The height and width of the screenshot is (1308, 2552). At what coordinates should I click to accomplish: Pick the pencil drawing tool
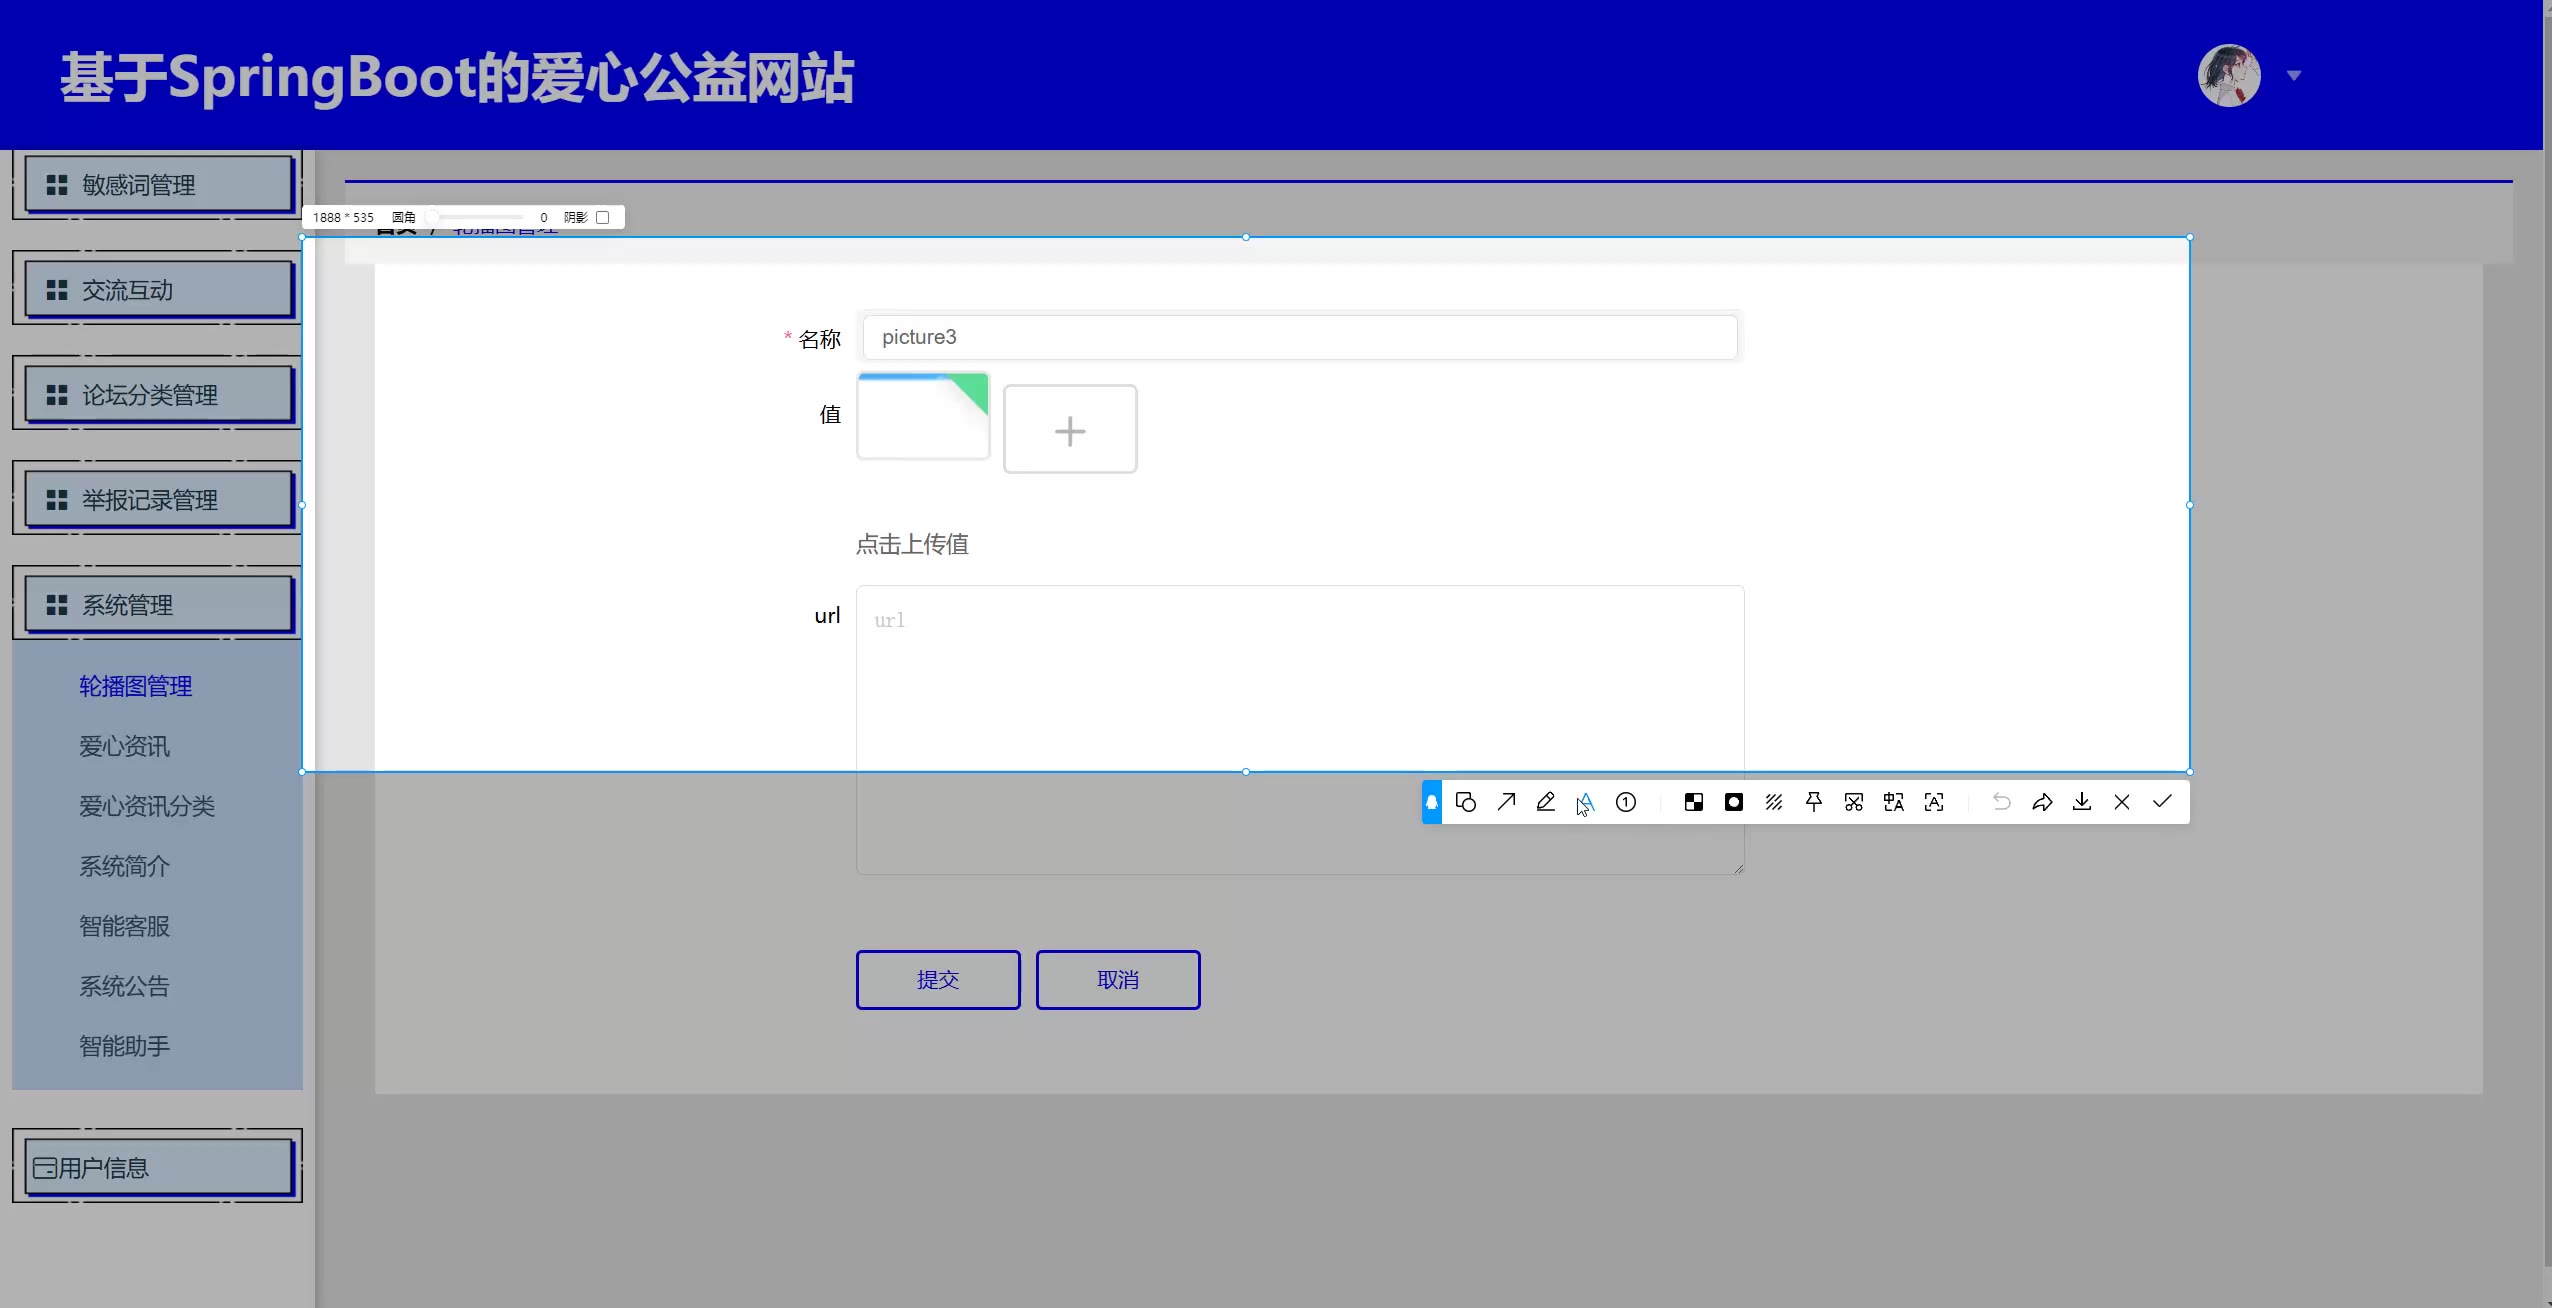1546,802
